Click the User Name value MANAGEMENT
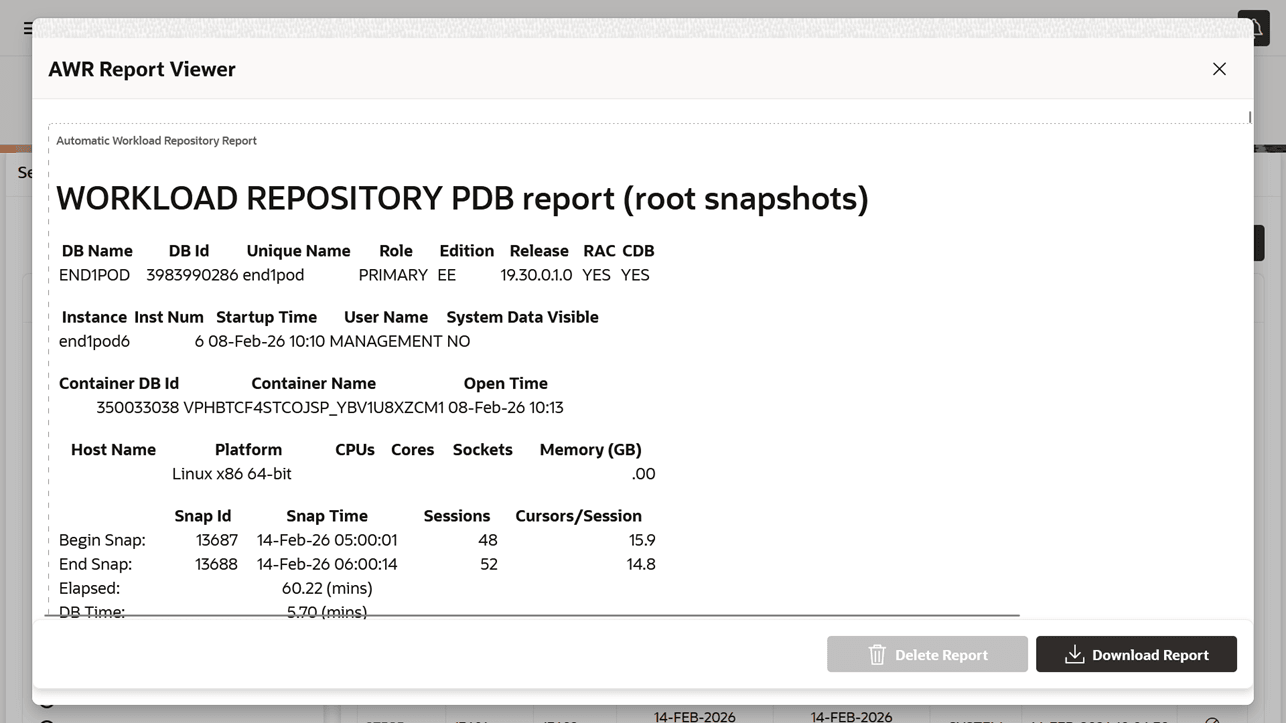Screen dimensions: 1286x723 (385, 341)
